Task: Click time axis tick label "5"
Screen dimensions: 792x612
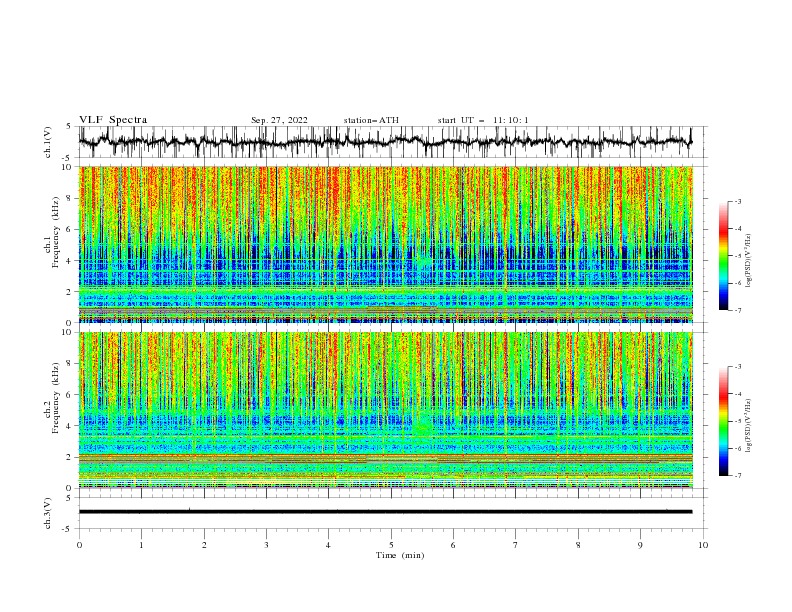Action: (391, 545)
